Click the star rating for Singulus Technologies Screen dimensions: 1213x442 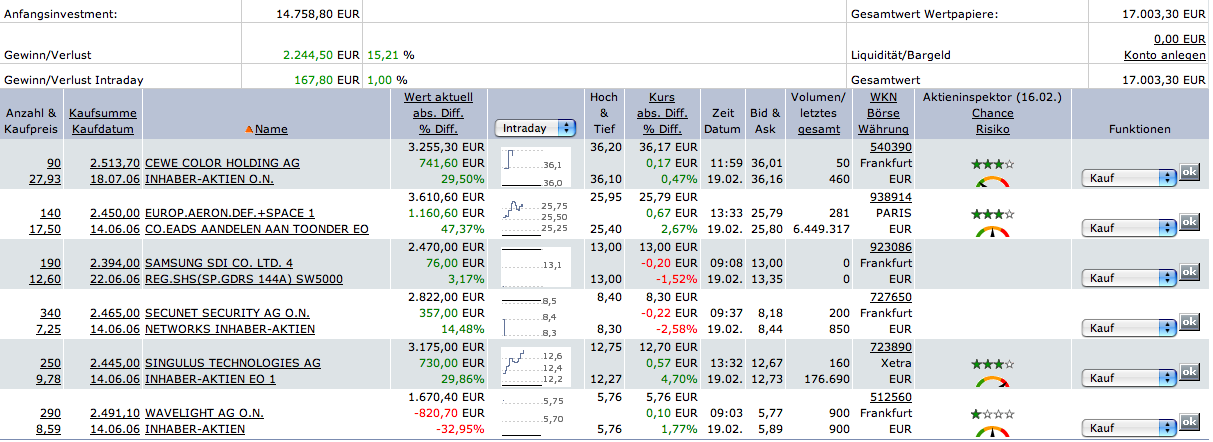(x=992, y=363)
